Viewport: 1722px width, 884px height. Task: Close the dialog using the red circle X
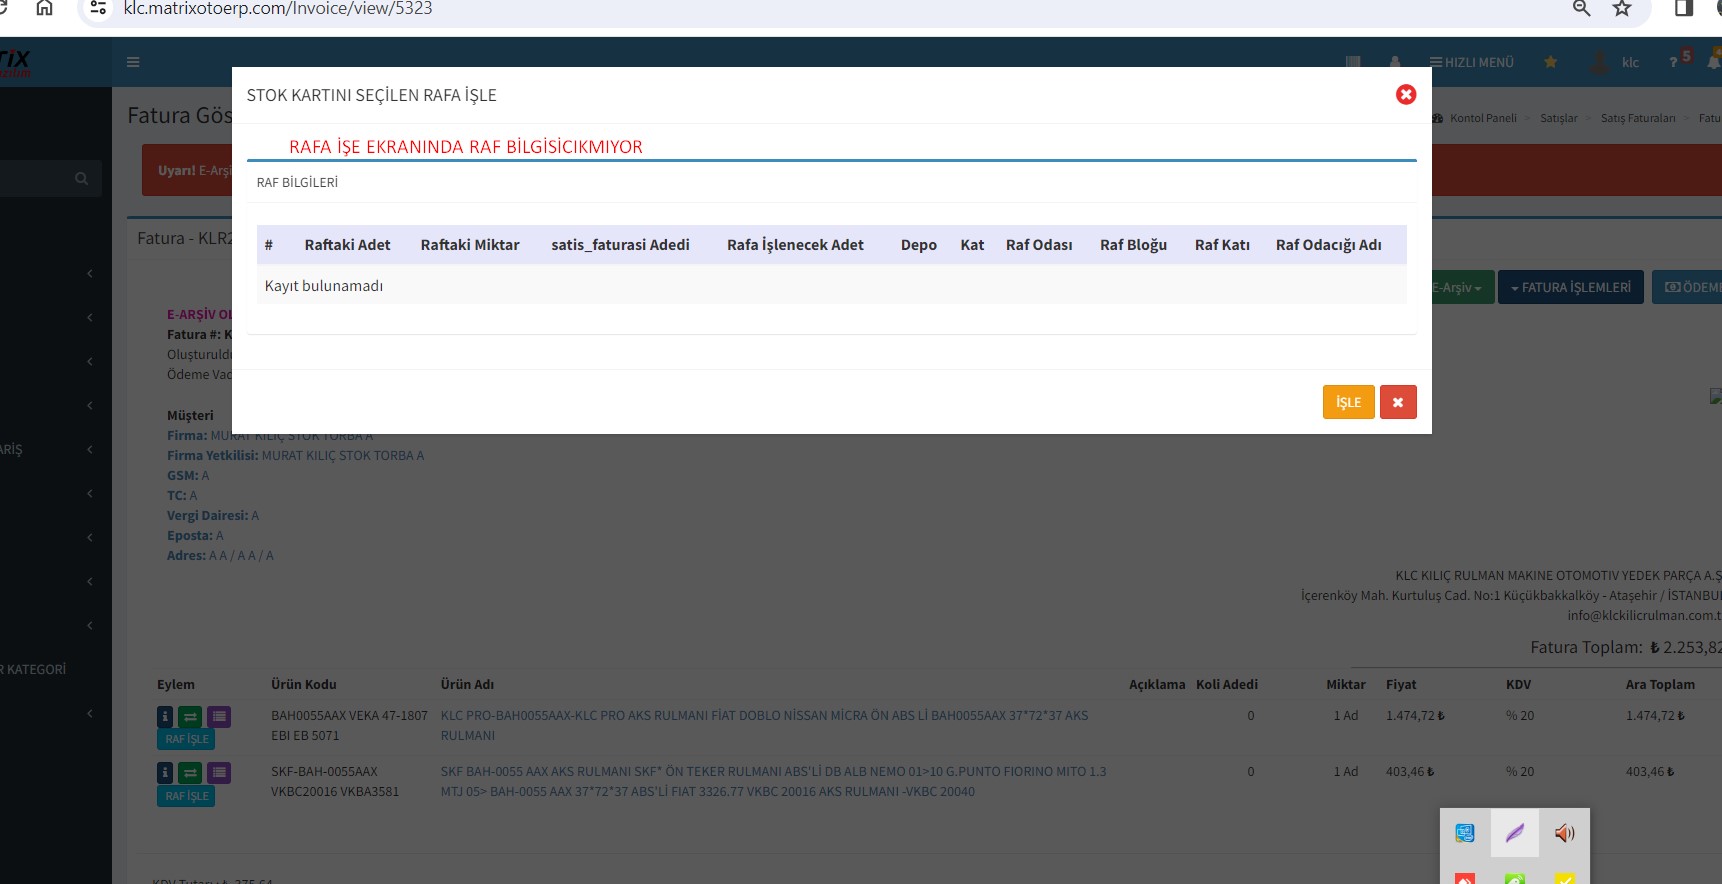tap(1405, 94)
